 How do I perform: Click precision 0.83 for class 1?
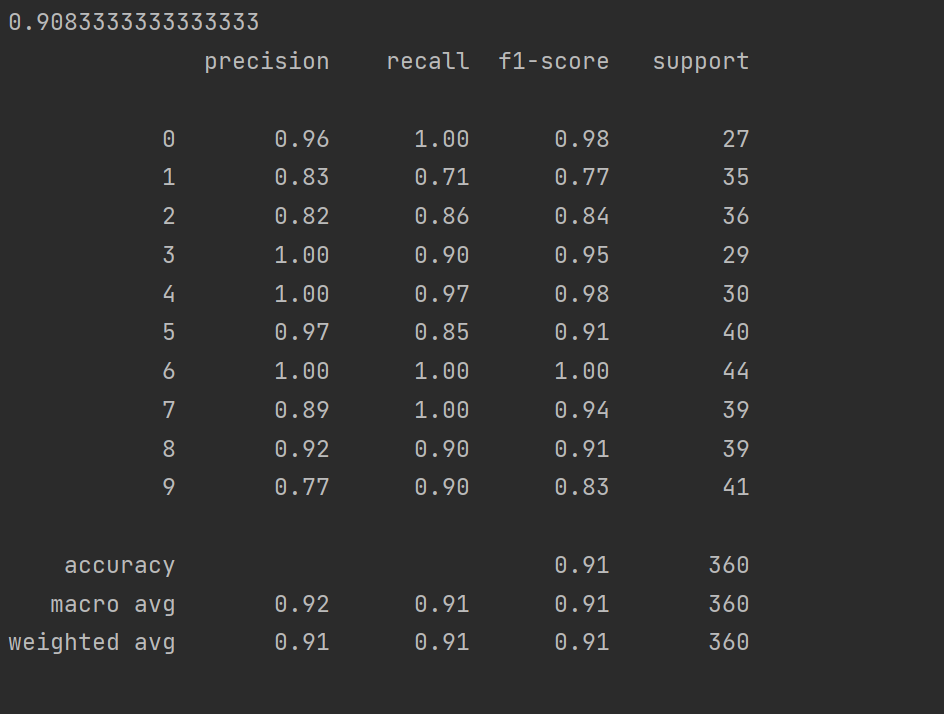coord(302,178)
